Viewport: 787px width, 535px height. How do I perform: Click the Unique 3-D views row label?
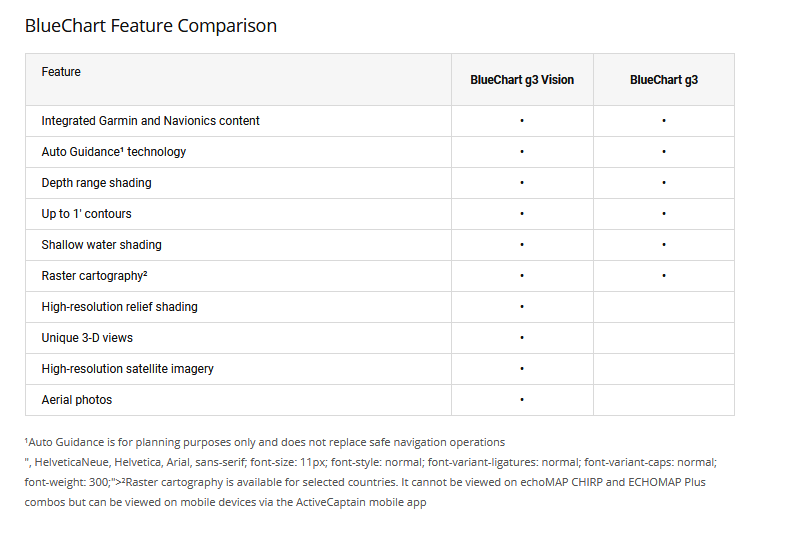[87, 338]
